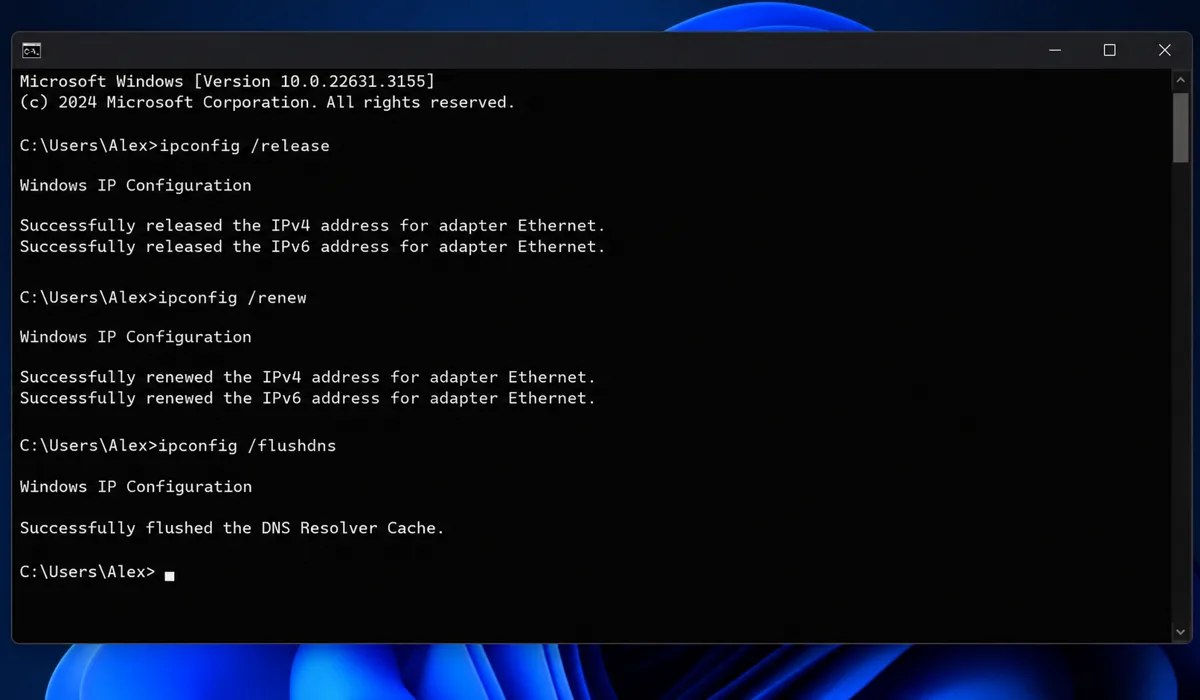Click the Microsoft Corporation copyright line
The width and height of the screenshot is (1200, 700).
tap(267, 102)
